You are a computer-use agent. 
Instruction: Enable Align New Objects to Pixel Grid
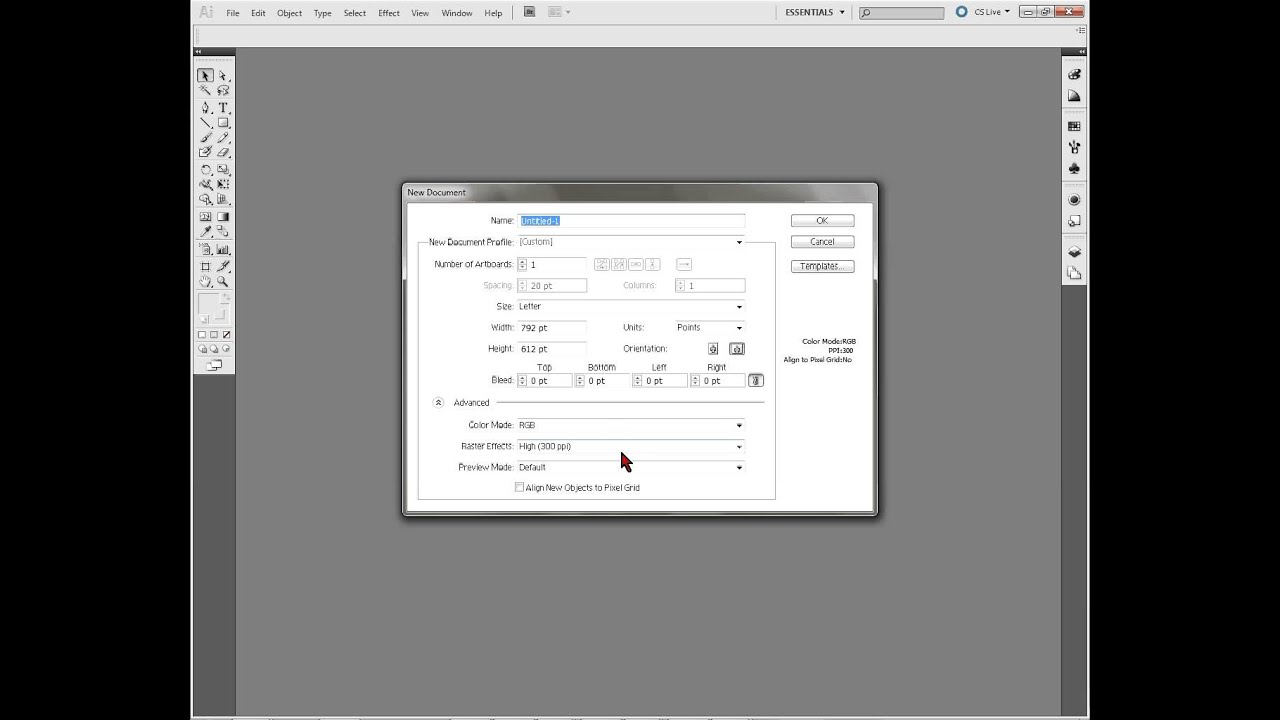pyautogui.click(x=519, y=487)
